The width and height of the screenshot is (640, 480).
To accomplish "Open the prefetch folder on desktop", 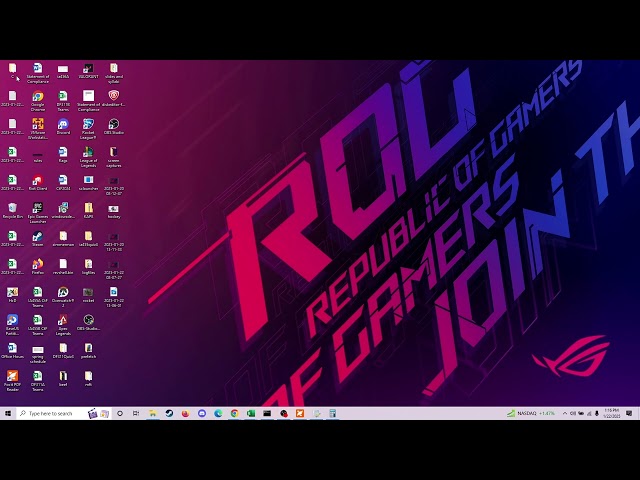I will 88,351.
